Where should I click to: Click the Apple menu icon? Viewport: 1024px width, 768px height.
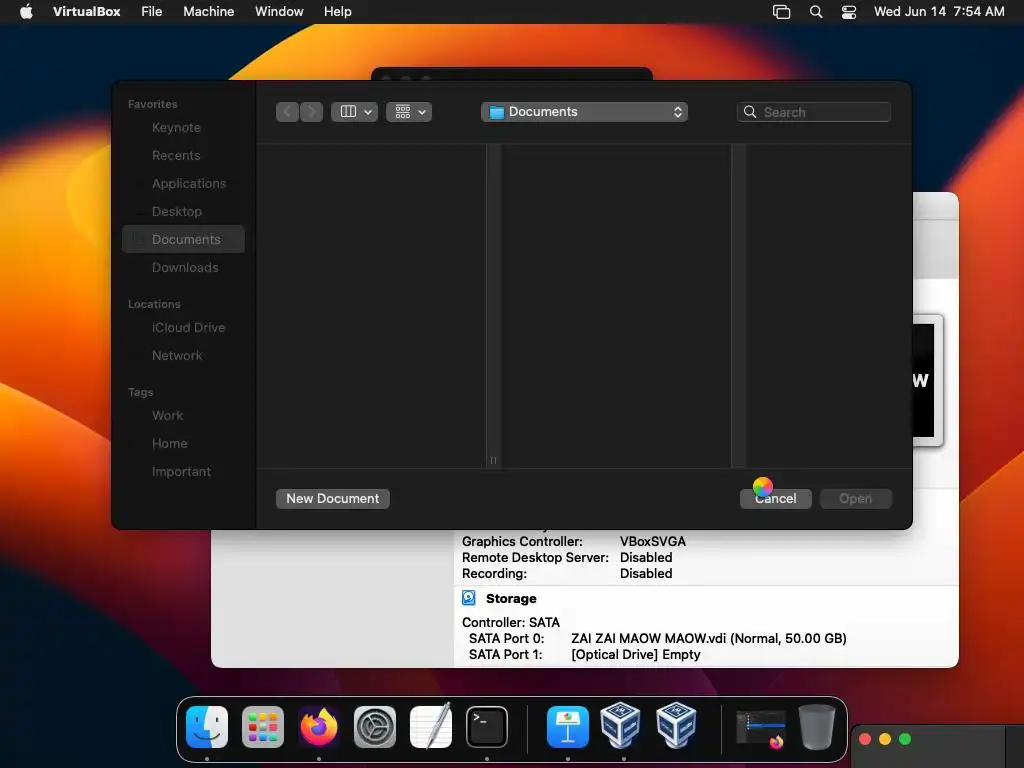[x=26, y=11]
